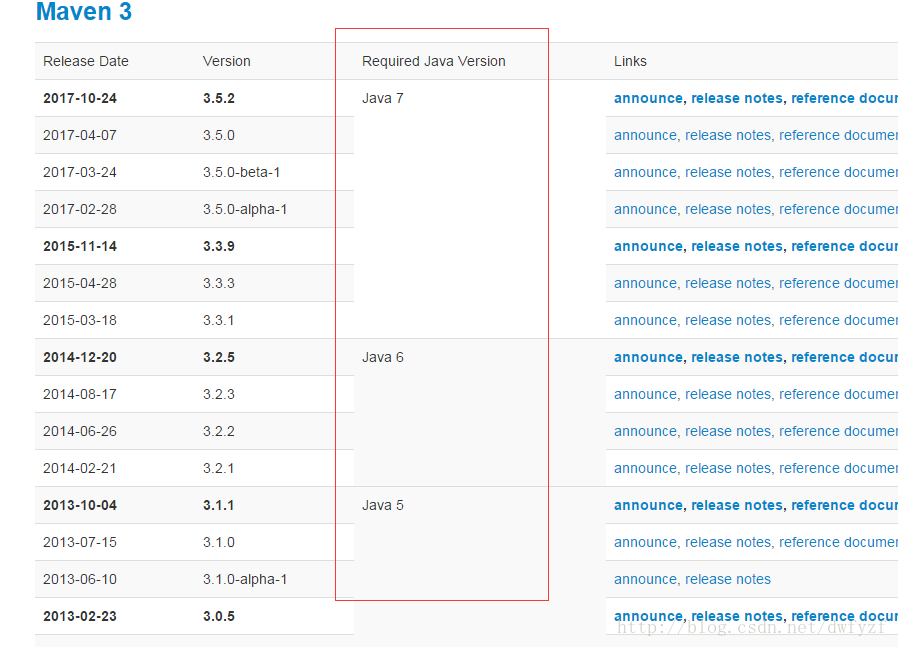Open announce link for 3.5.0-alpha-1
Viewport: 898px width, 647px height.
645,210
